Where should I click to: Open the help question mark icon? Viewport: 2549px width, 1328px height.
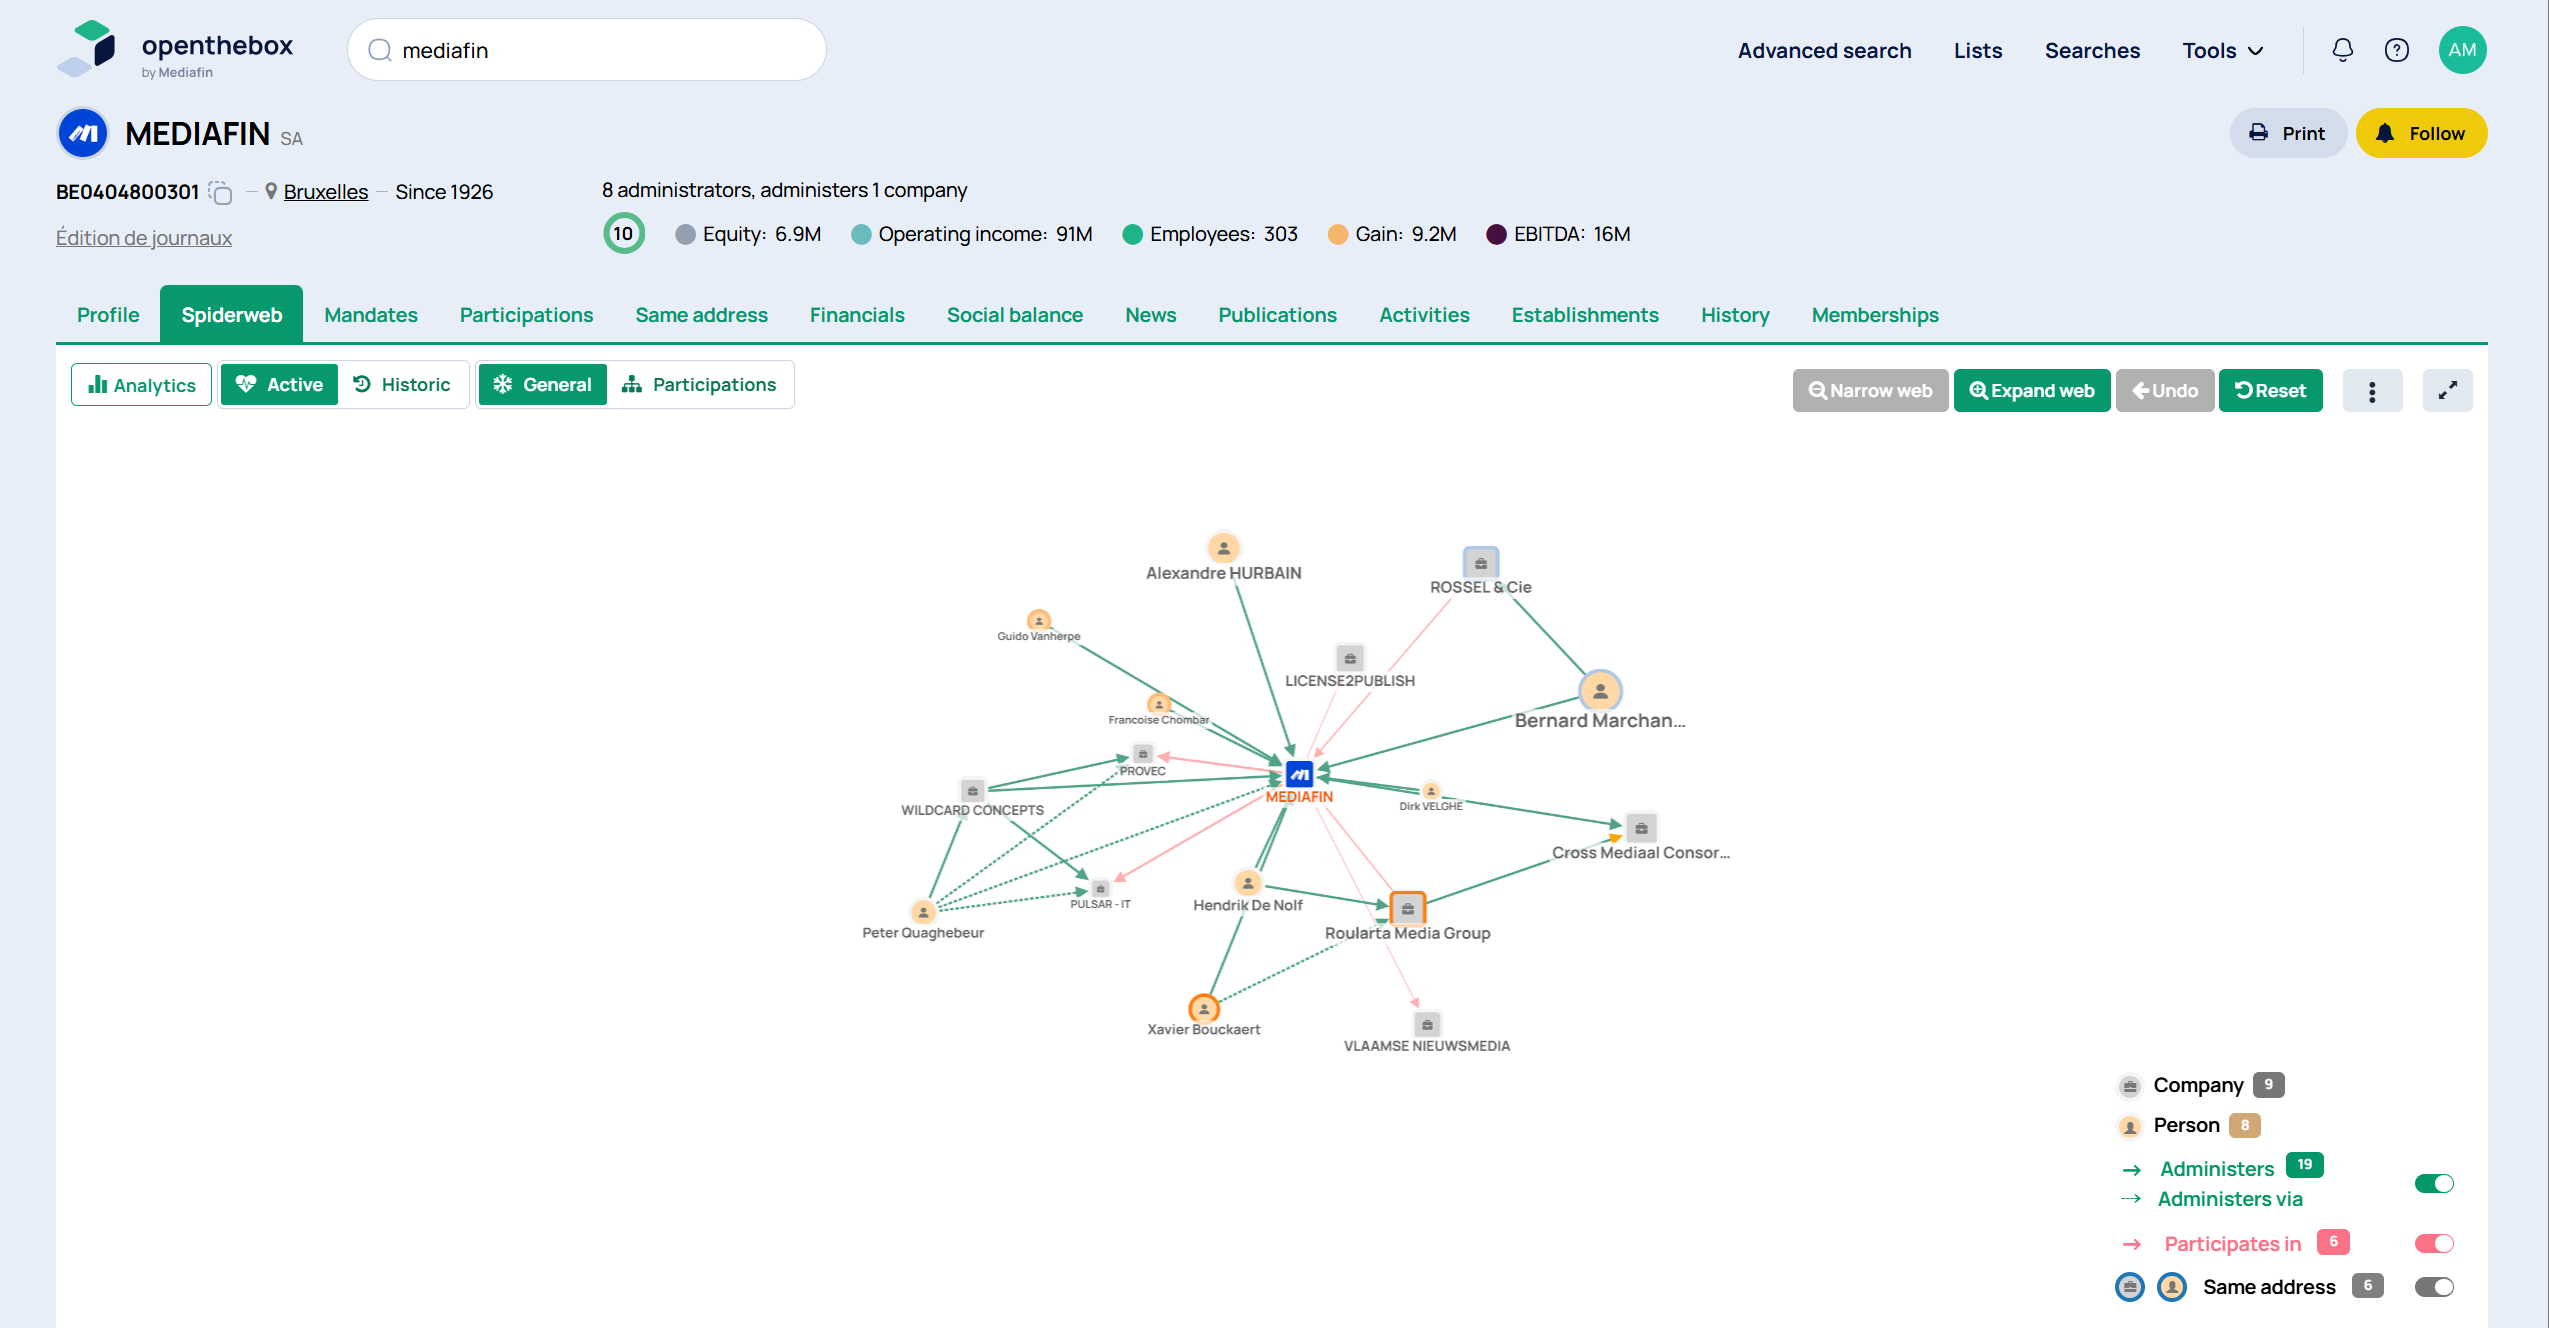(x=2396, y=50)
